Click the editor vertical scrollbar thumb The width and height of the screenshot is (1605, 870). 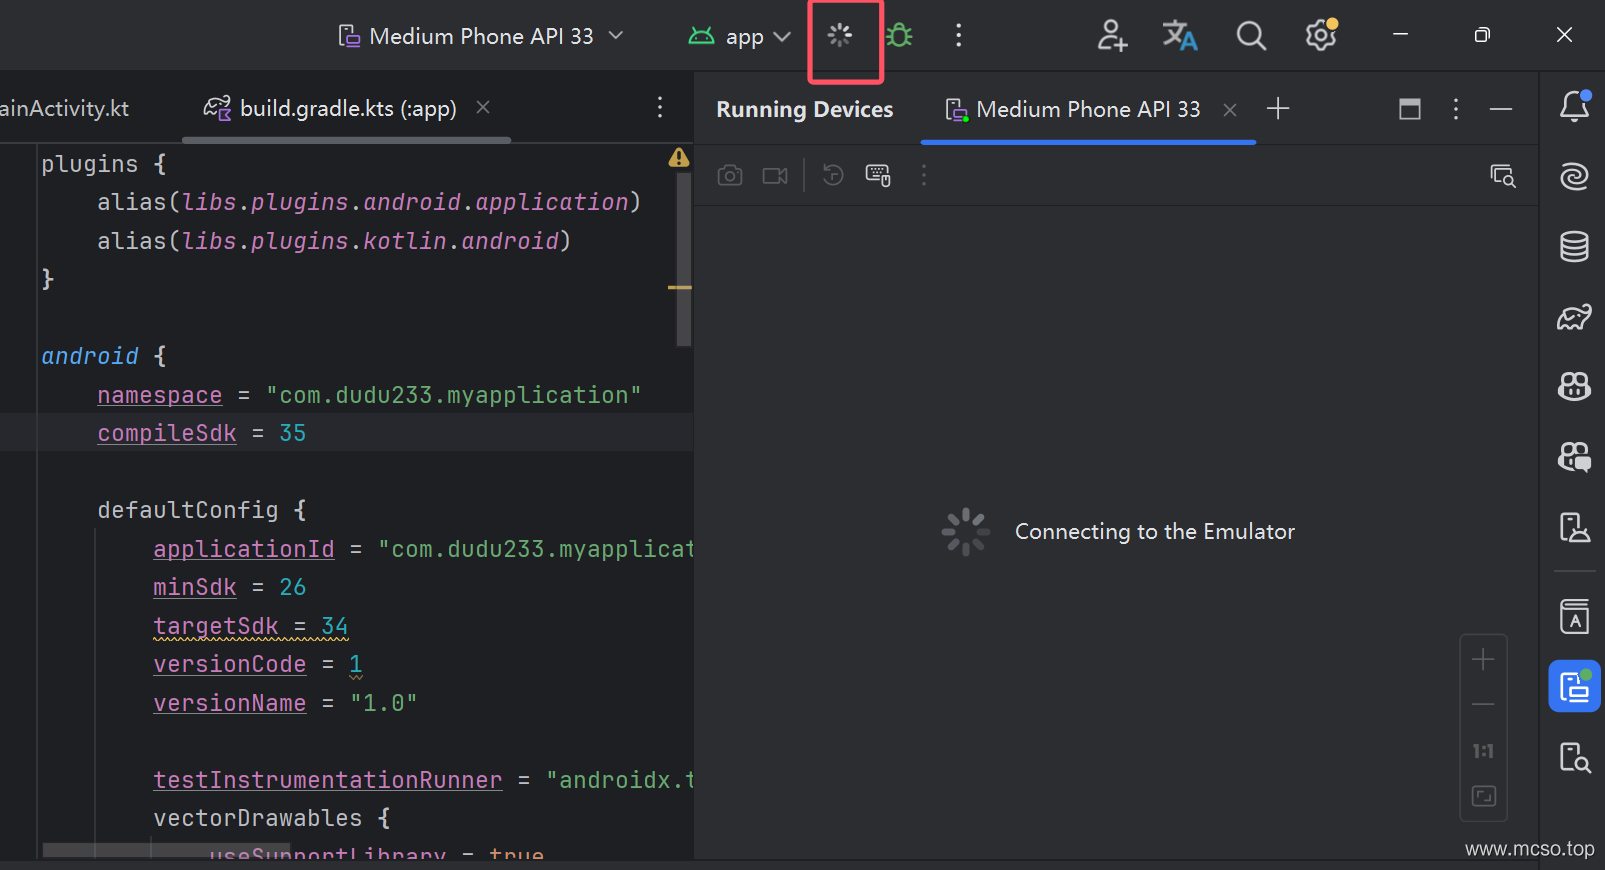point(684,260)
